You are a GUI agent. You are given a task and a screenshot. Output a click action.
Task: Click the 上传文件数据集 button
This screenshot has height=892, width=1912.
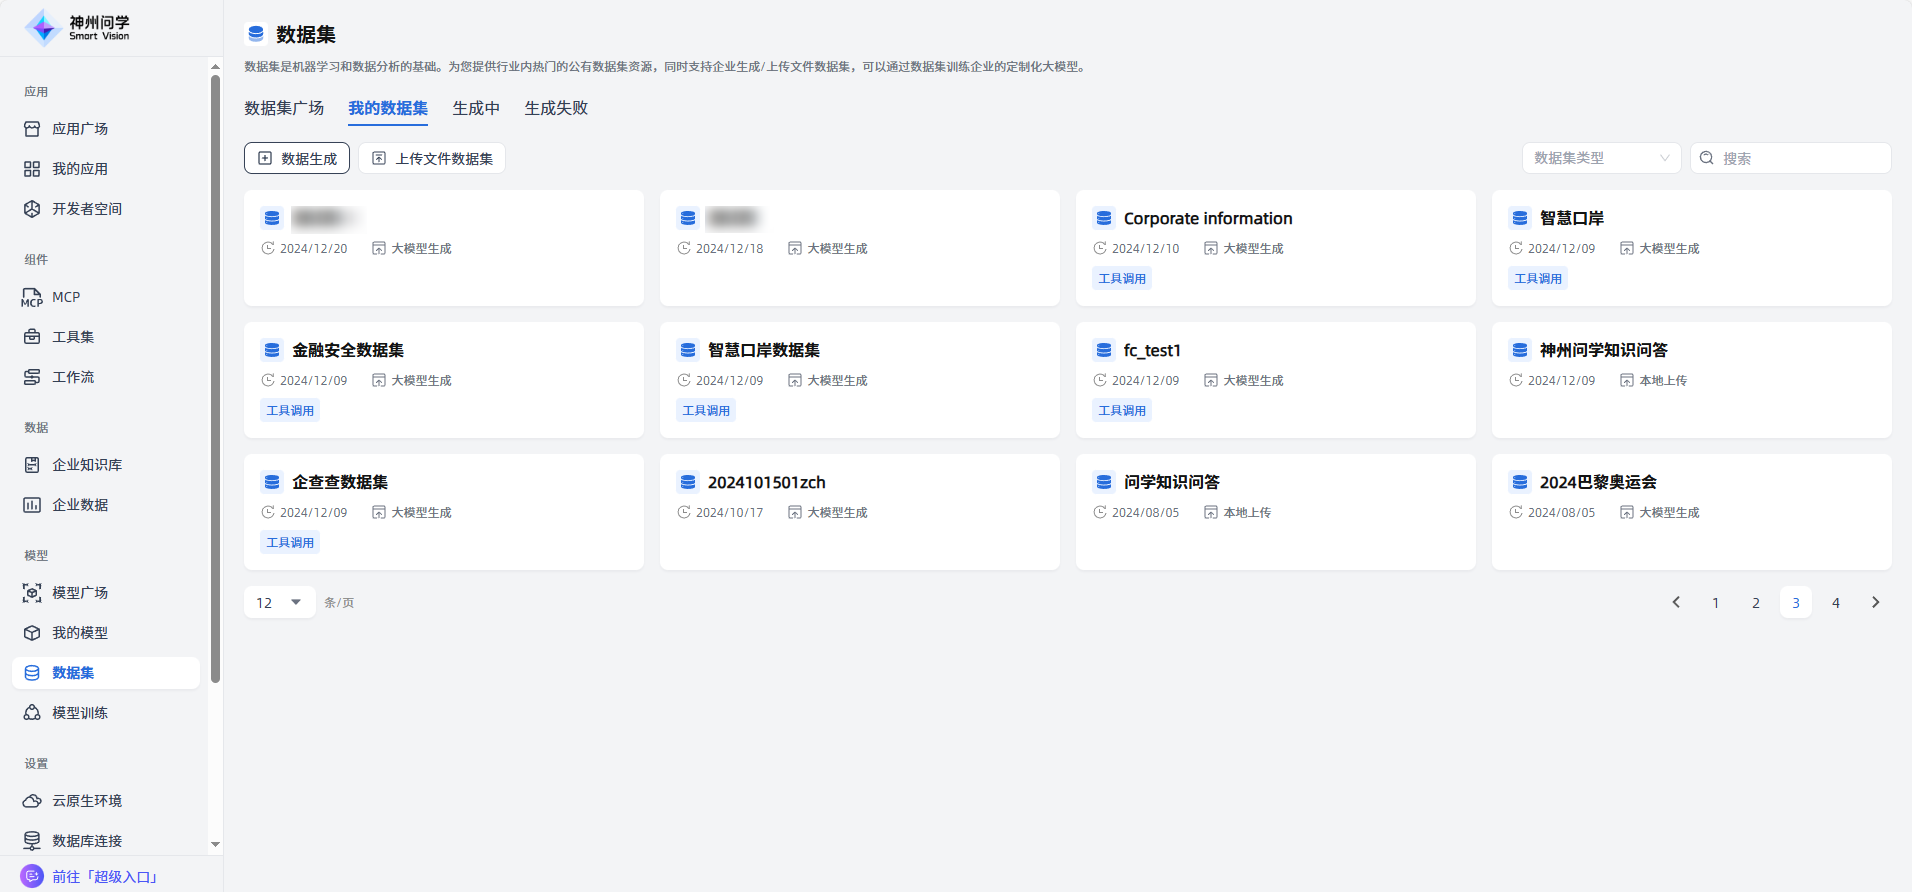point(432,158)
